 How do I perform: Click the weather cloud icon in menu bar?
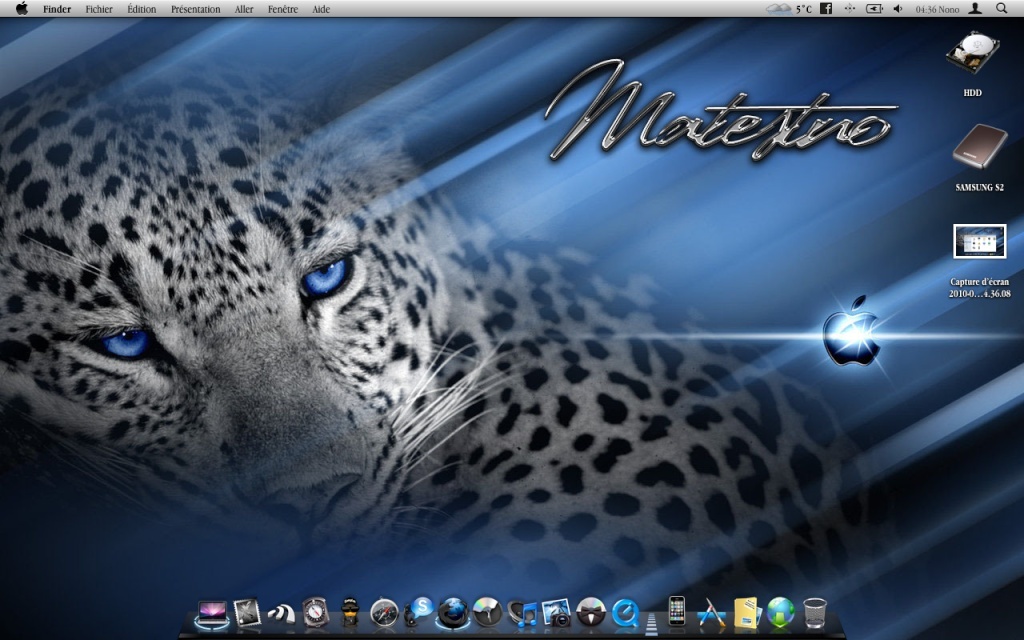(778, 9)
